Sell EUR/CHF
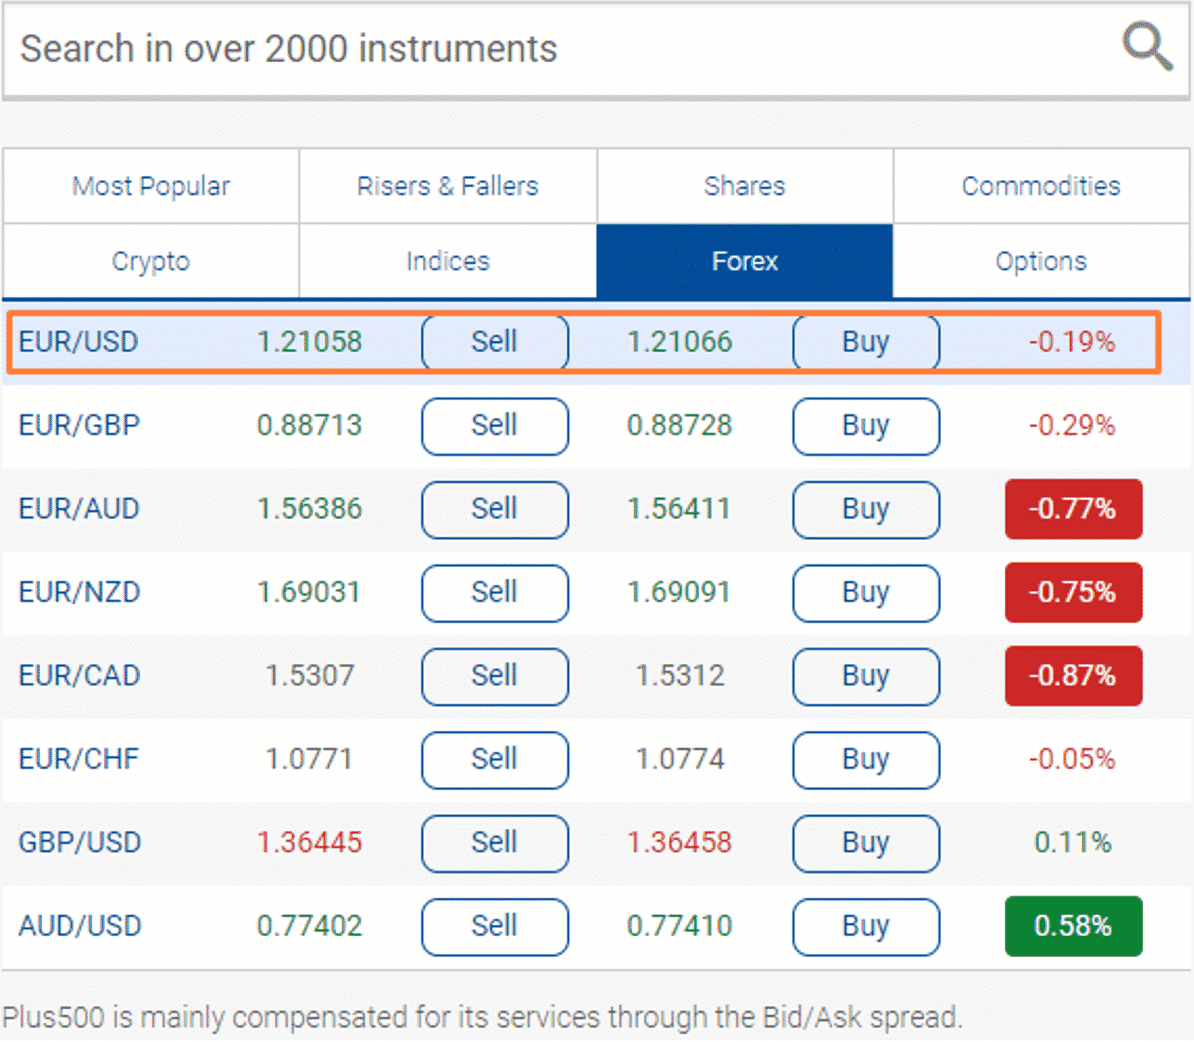The height and width of the screenshot is (1042, 1194). click(495, 759)
